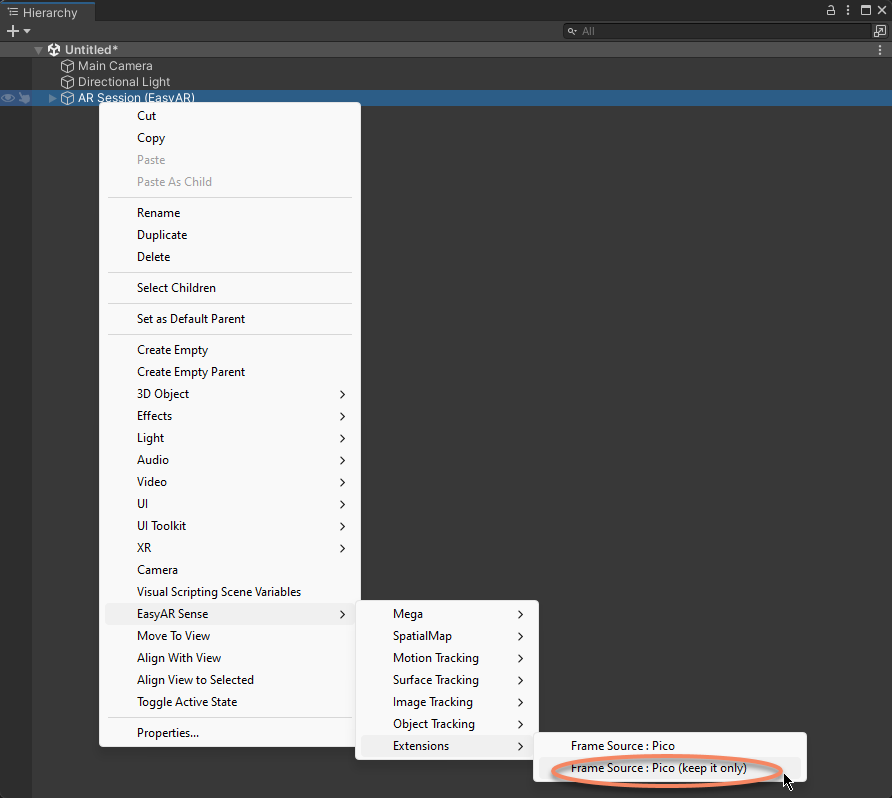This screenshot has height=798, width=892.
Task: Switch to the Hierarchy tab
Action: pyautogui.click(x=48, y=13)
